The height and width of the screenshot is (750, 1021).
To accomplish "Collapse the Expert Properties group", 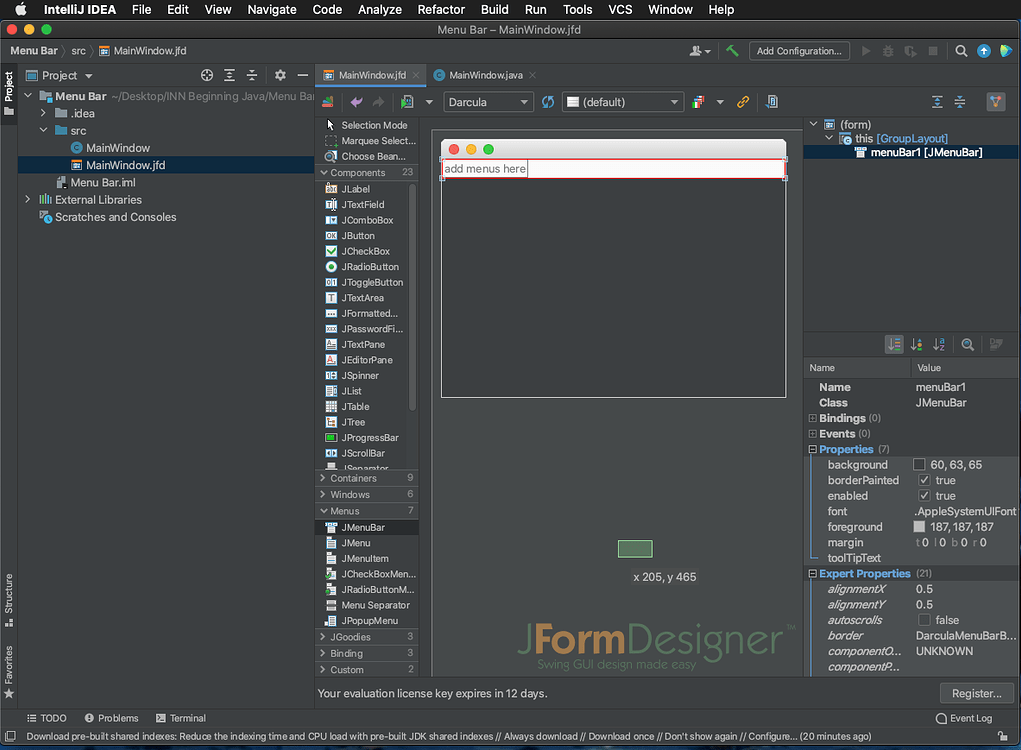I will click(x=813, y=574).
